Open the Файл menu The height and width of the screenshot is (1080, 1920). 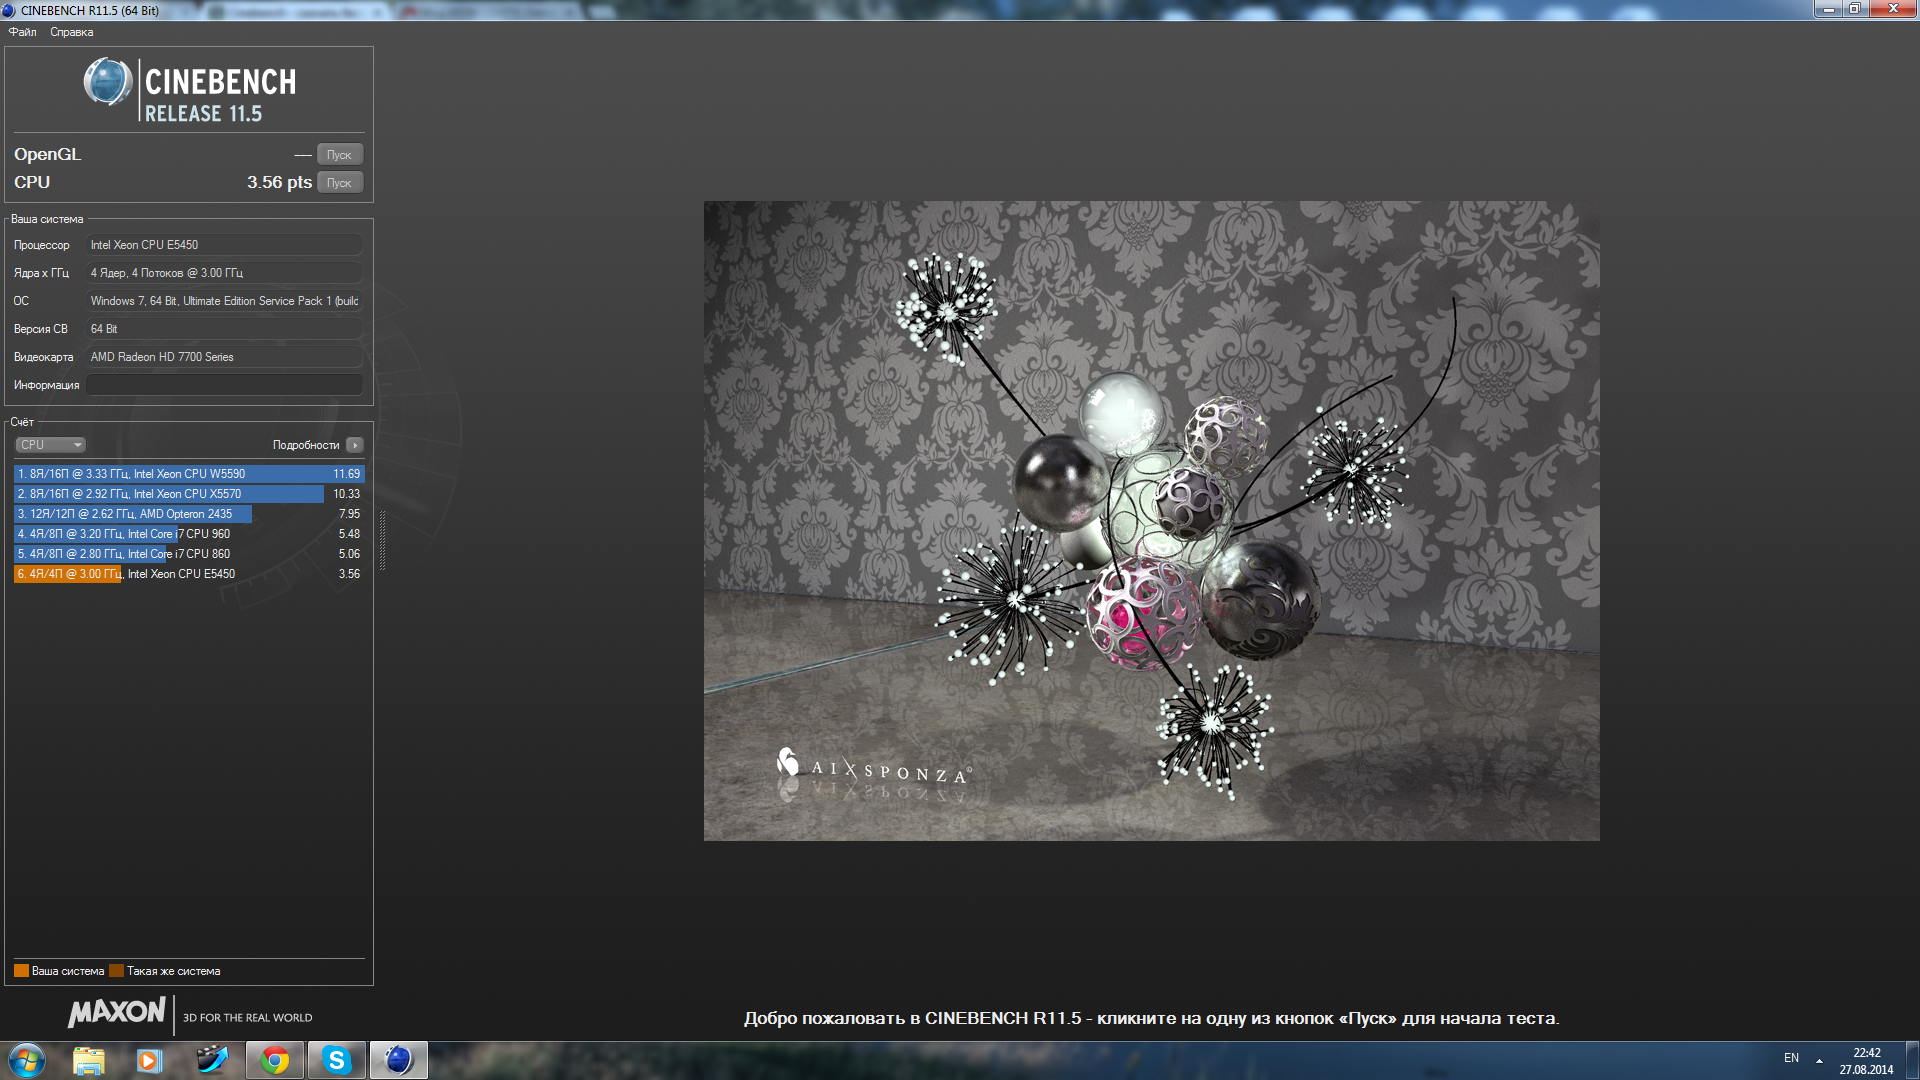point(22,32)
